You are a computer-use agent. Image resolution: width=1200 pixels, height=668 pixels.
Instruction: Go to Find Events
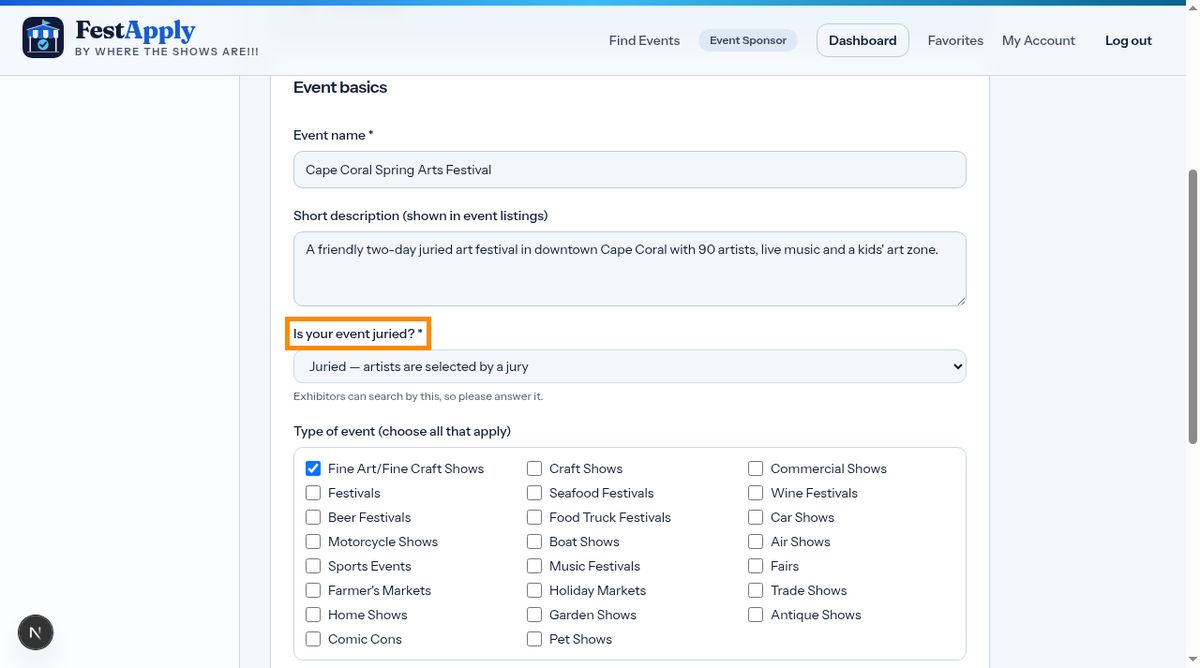coord(644,40)
